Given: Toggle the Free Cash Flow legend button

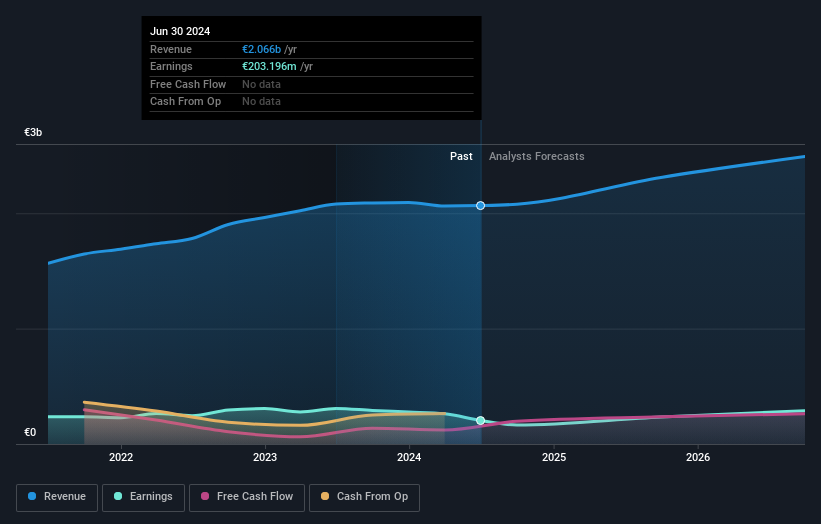Looking at the screenshot, I should pos(247,497).
